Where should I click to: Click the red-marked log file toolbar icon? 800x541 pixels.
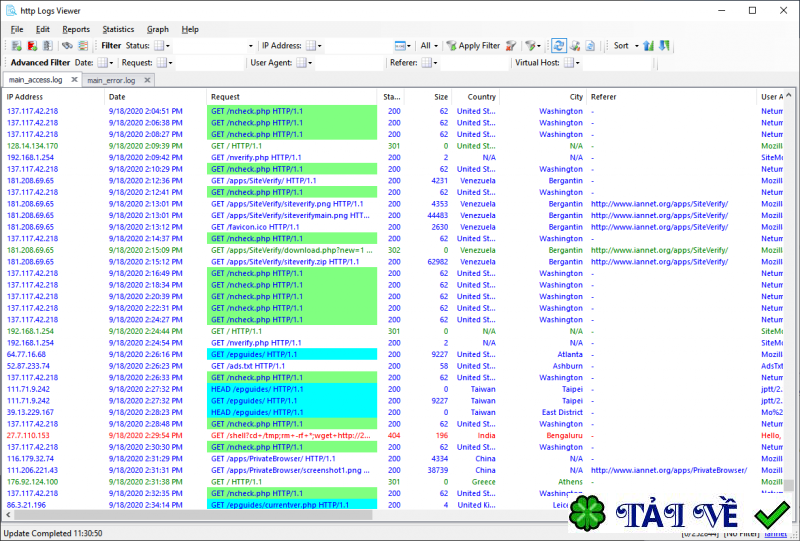[x=31, y=46]
